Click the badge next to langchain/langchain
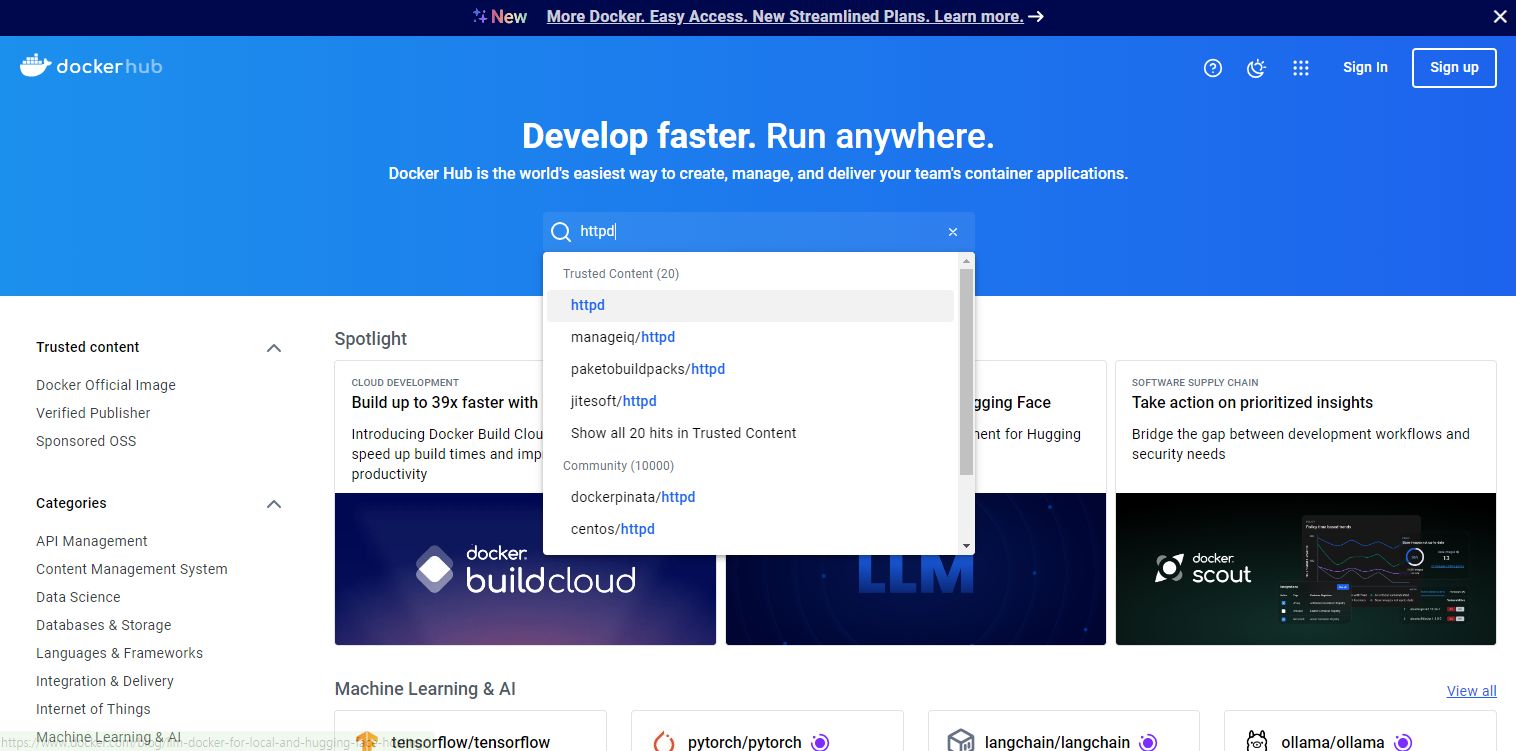Screen dimensions: 1516x751 click(1148, 742)
